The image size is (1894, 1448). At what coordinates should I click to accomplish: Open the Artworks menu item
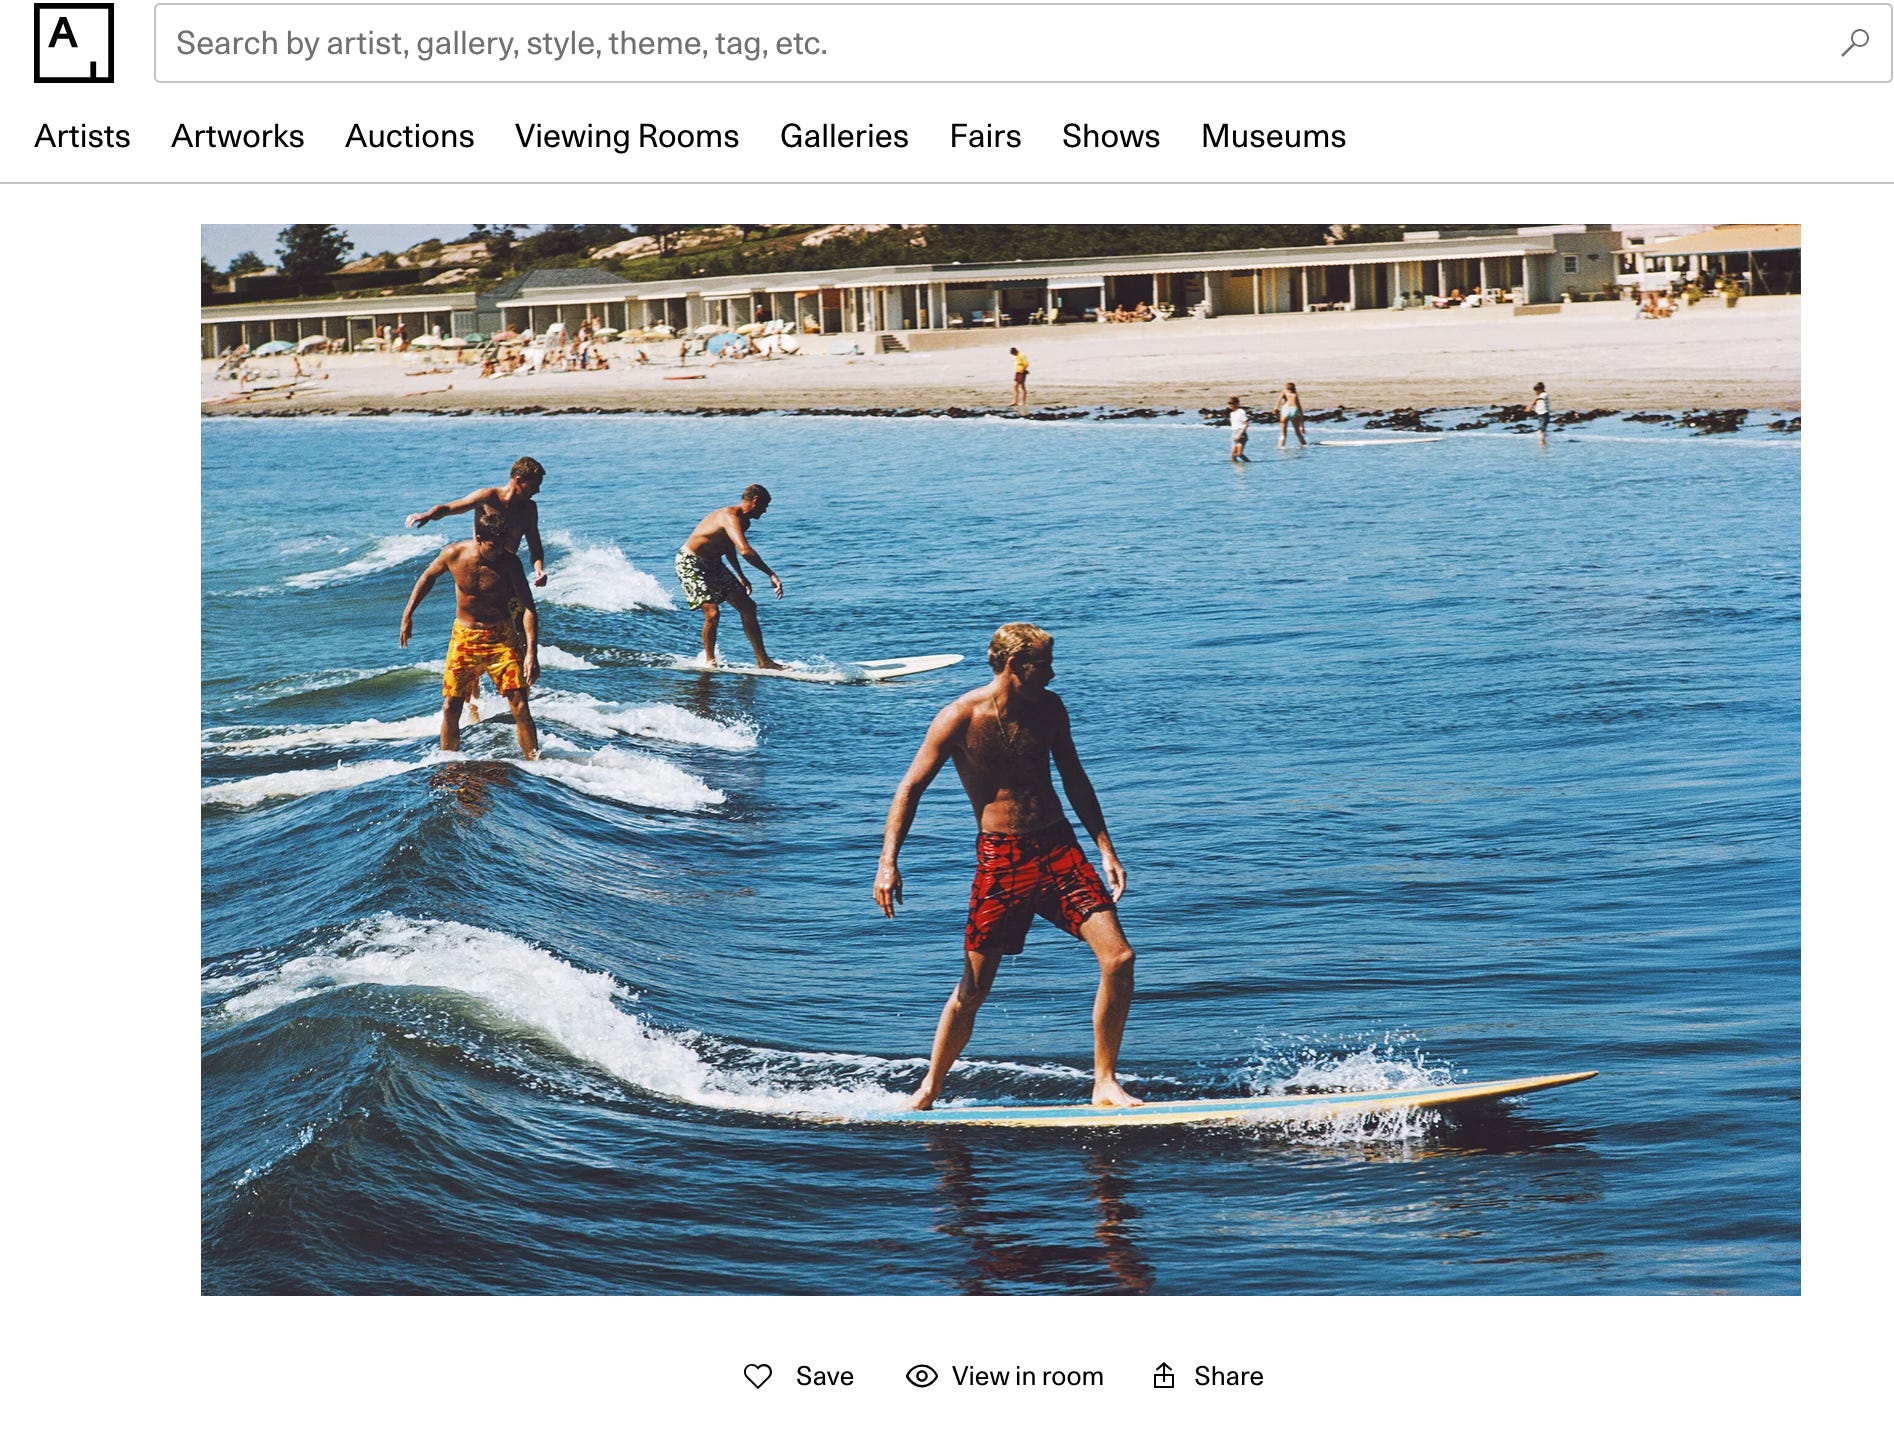tap(237, 136)
